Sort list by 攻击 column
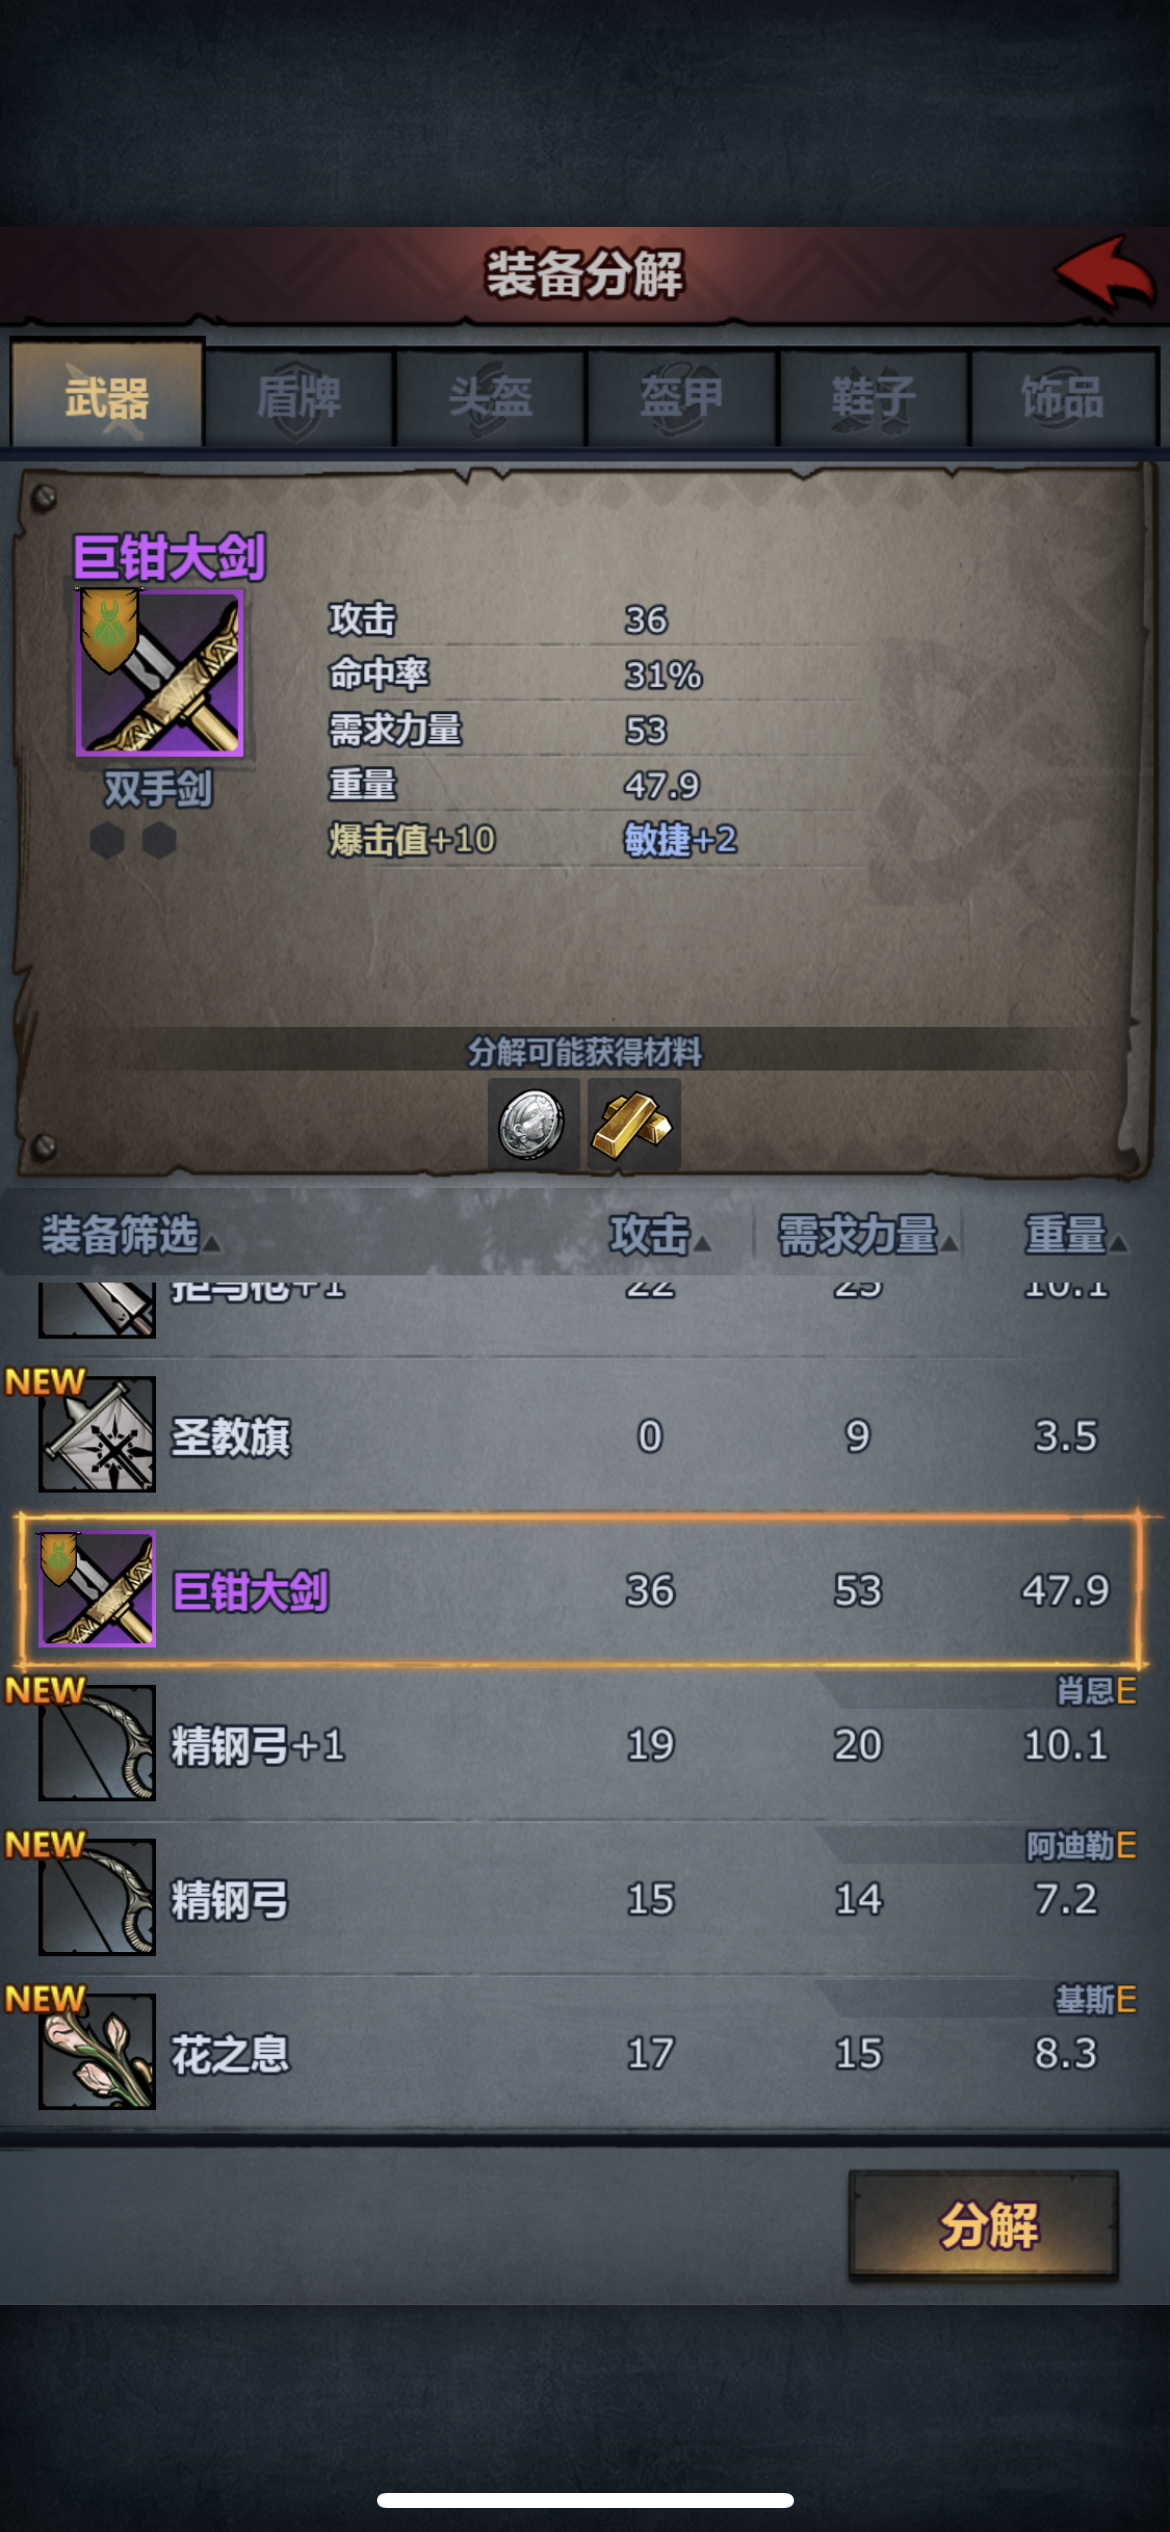 click(660, 1236)
